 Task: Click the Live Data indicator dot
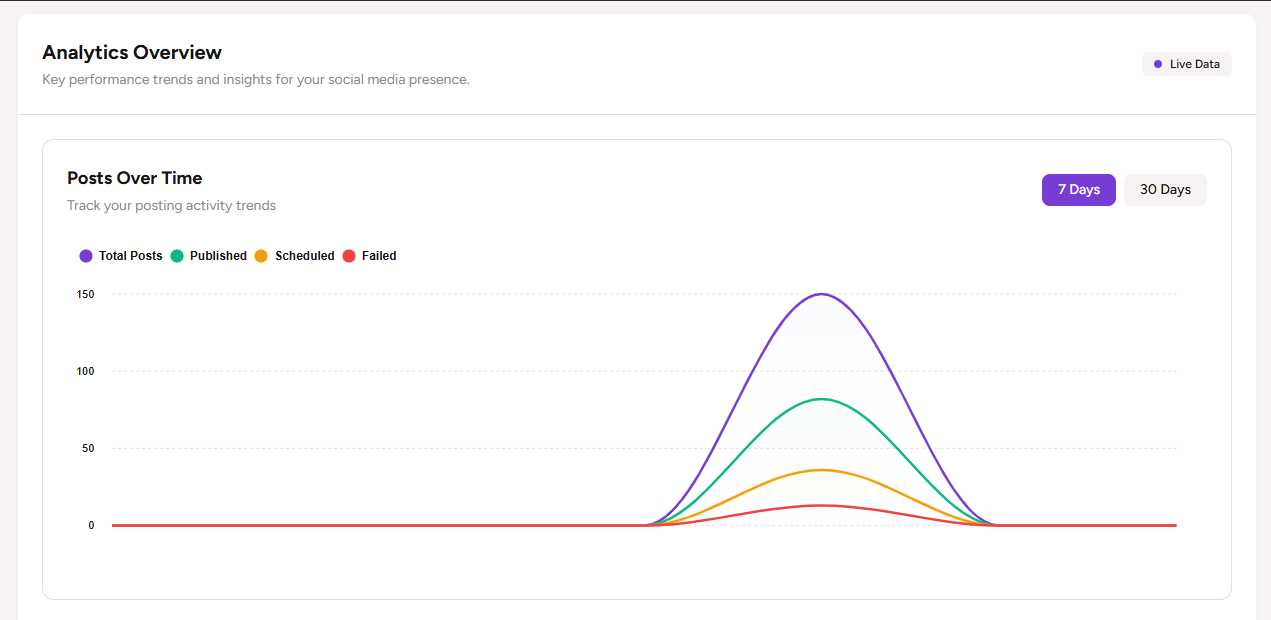click(1159, 63)
